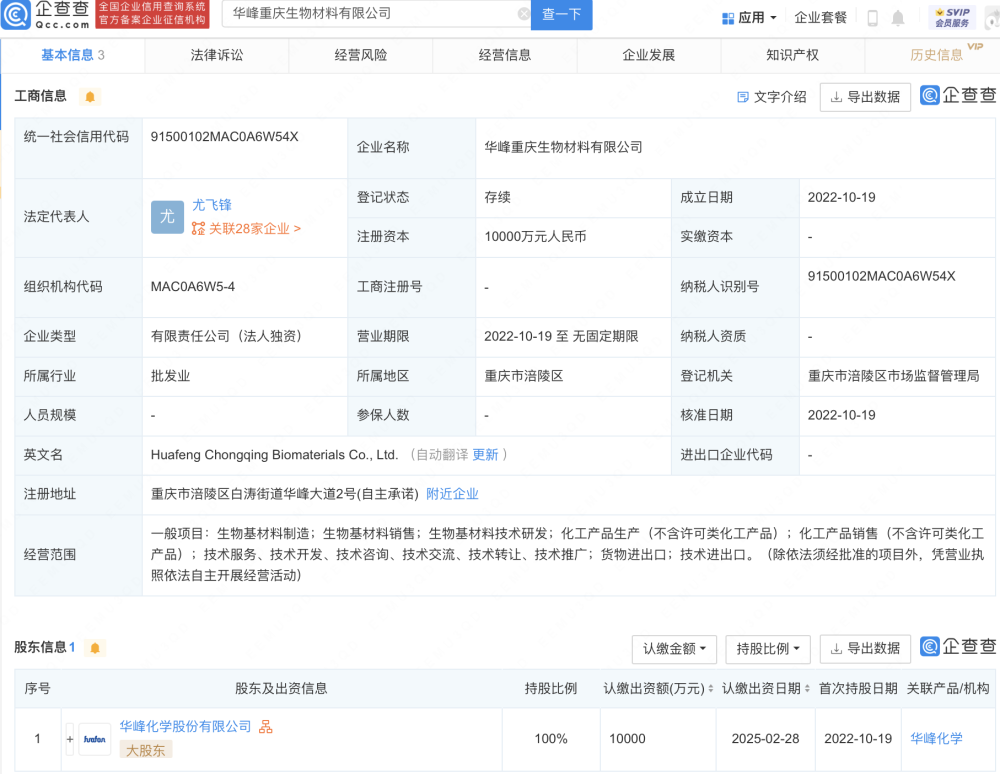Screen dimensions: 1000x774
Task: Open the 认缴金额 dropdown
Action: [x=674, y=649]
